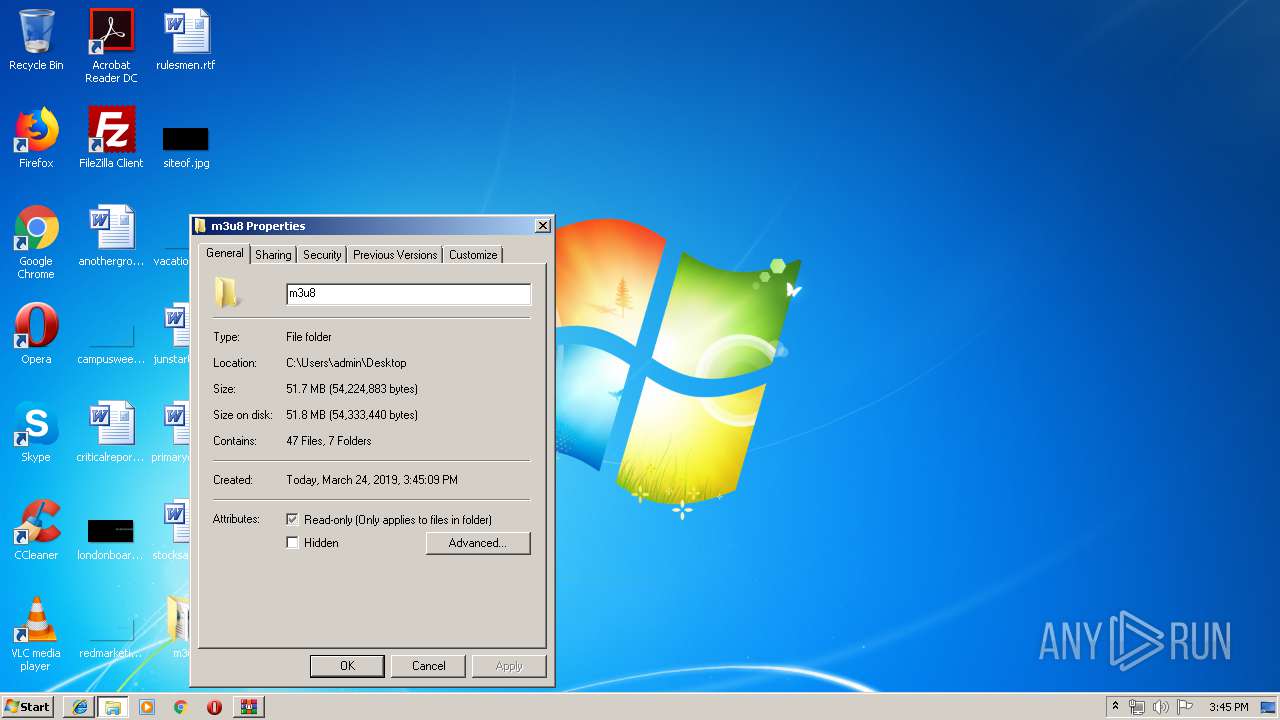Open the volume speaker tray icon
Screen dimensions: 1280x720
[x=1160, y=707]
